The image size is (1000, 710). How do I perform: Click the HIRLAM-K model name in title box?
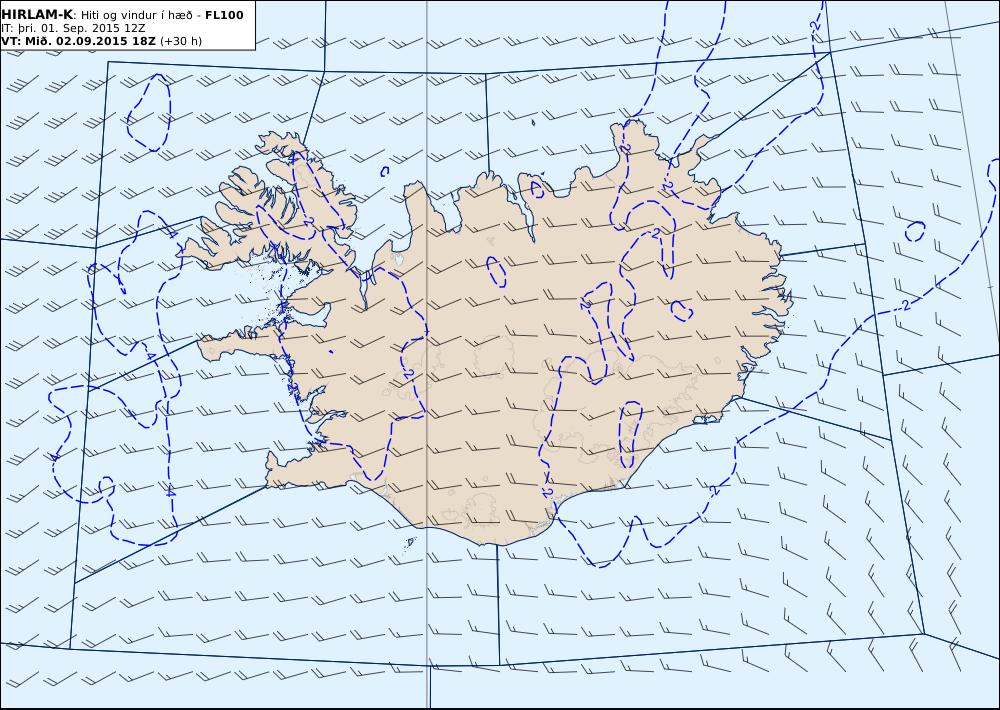(37, 15)
